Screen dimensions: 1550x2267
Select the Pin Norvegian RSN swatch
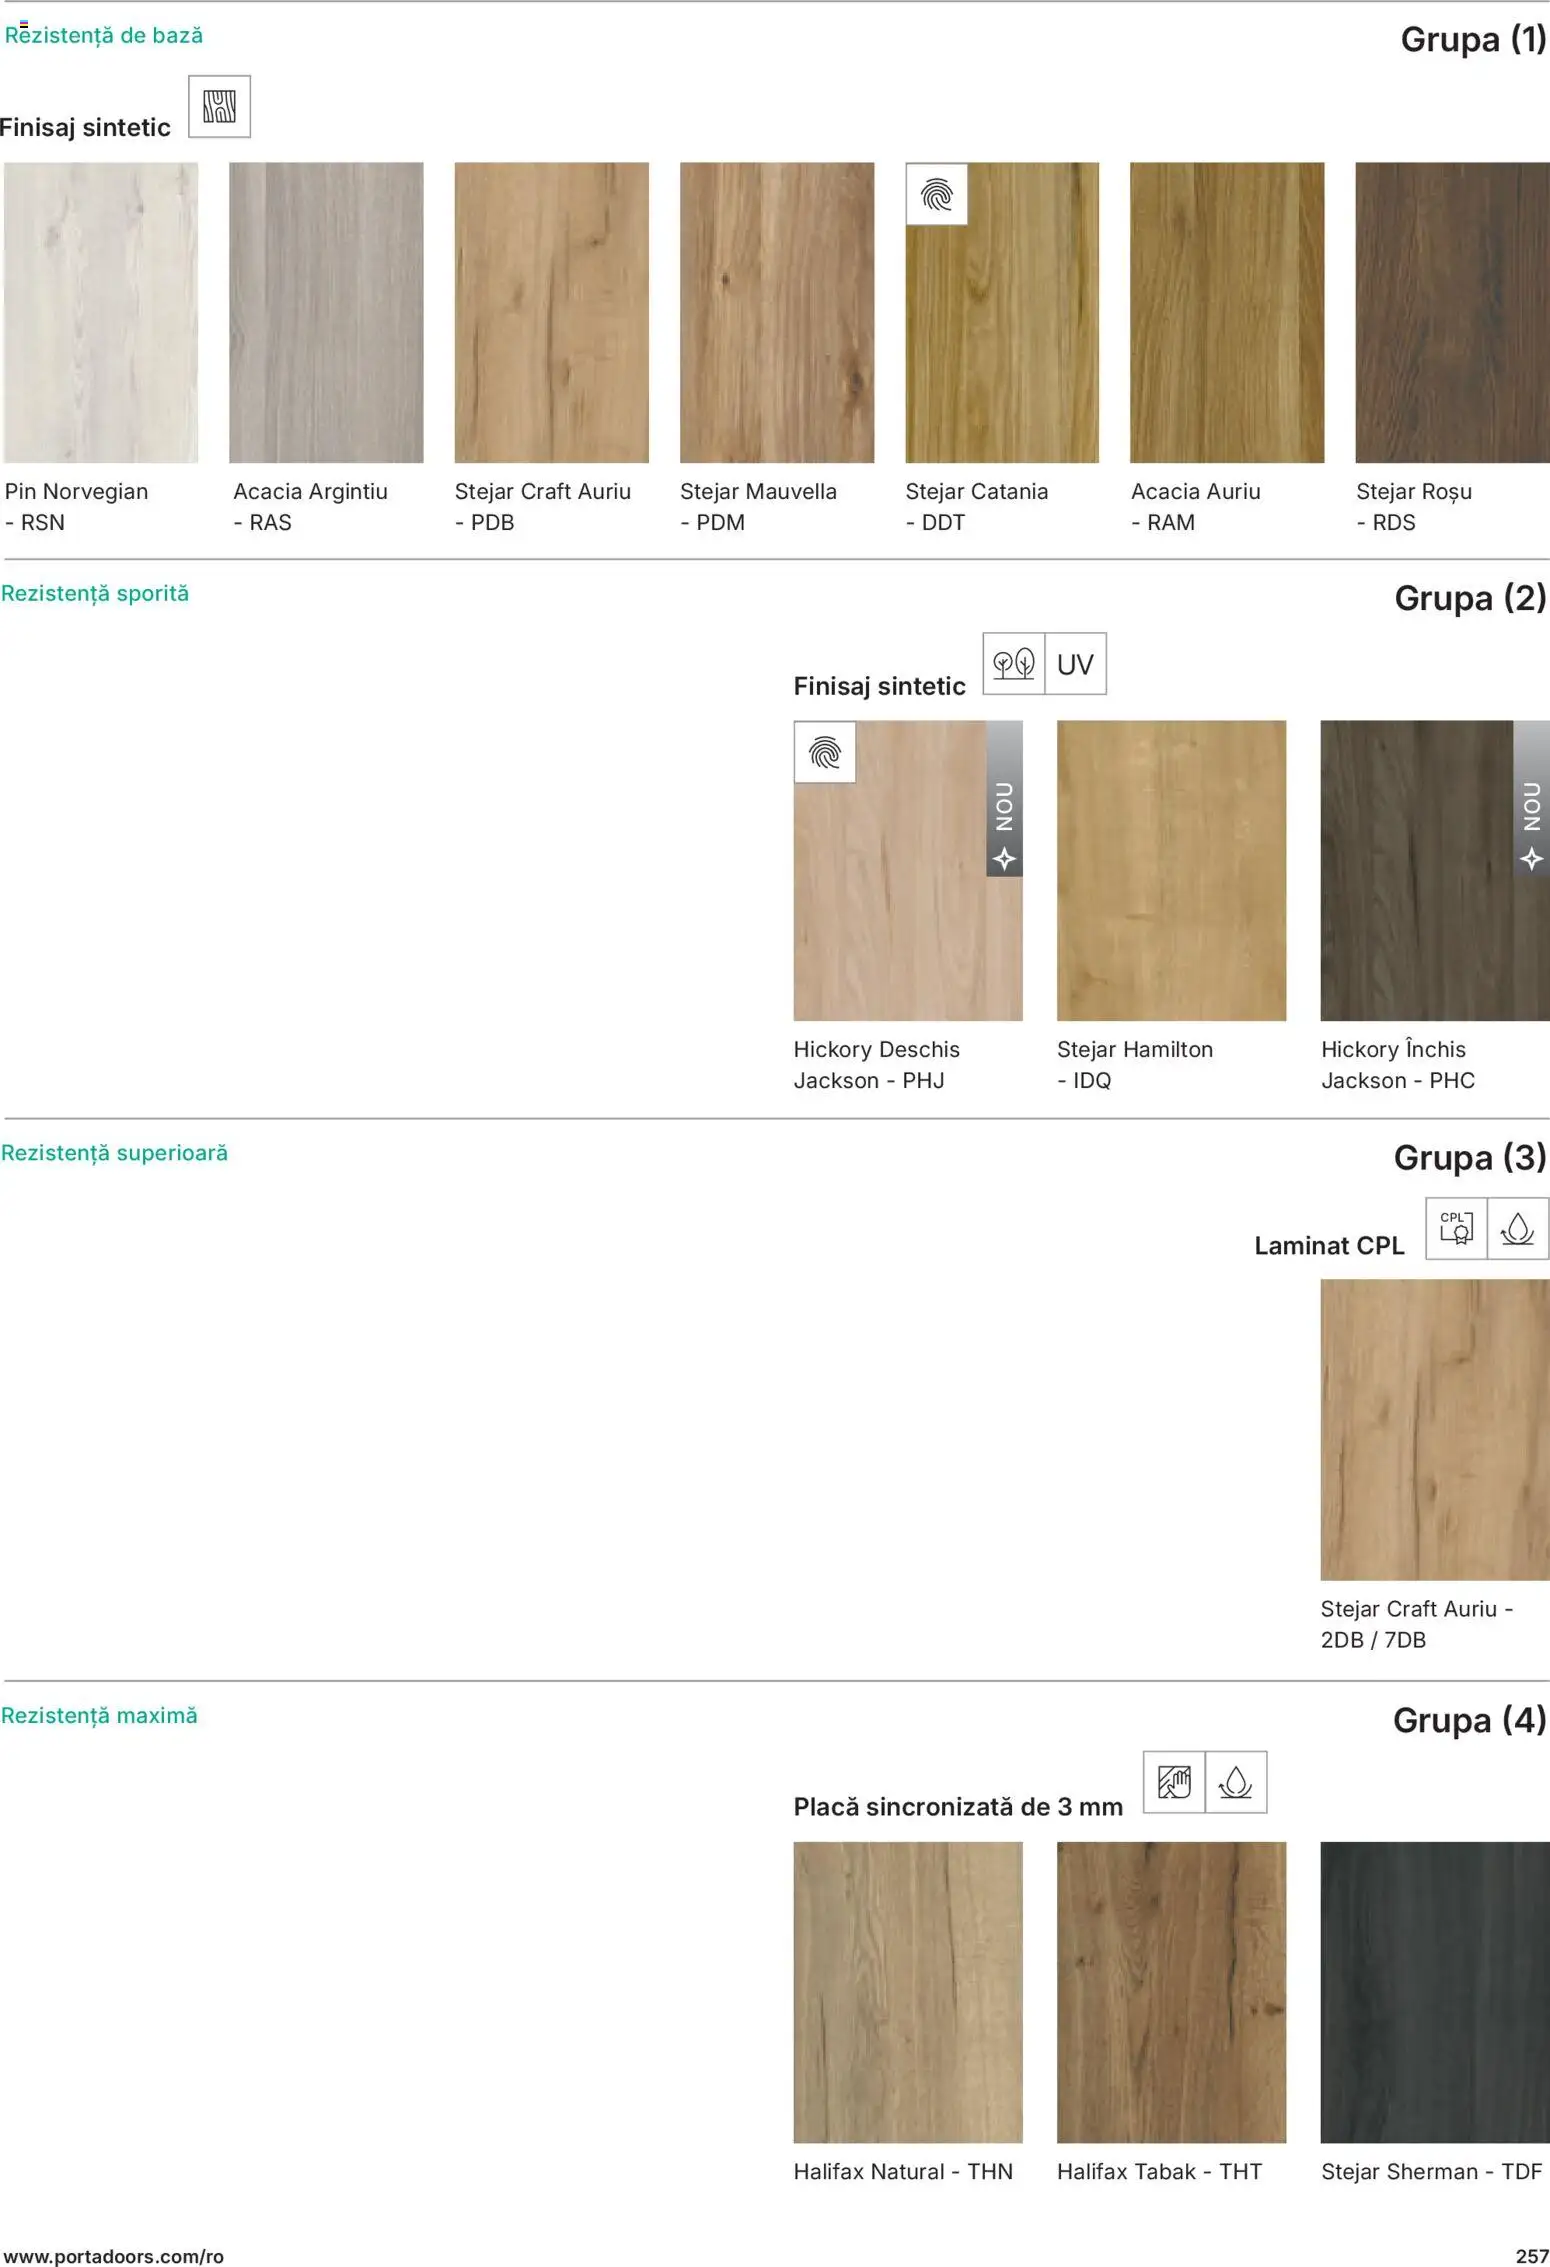pos(101,312)
